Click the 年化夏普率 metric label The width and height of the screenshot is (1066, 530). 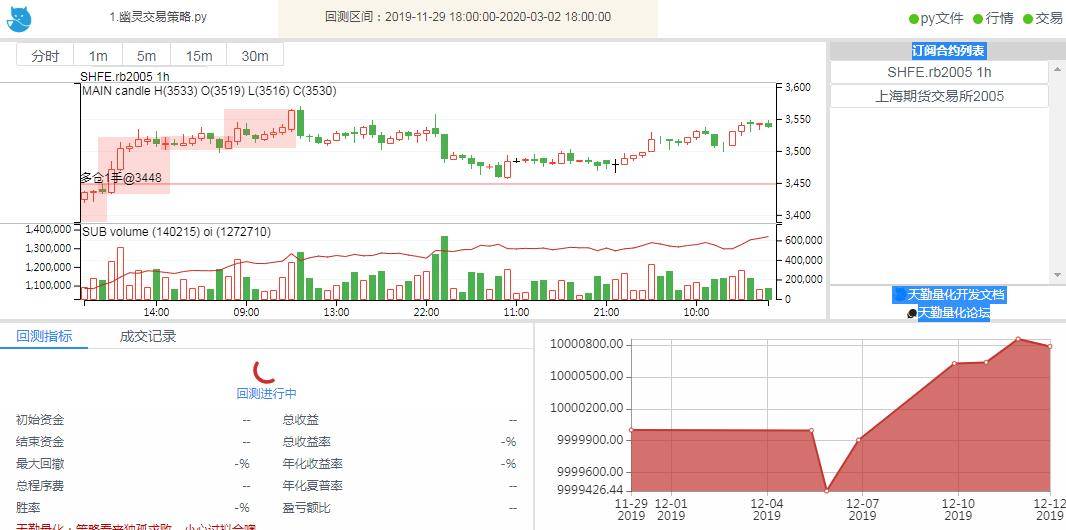pos(313,486)
